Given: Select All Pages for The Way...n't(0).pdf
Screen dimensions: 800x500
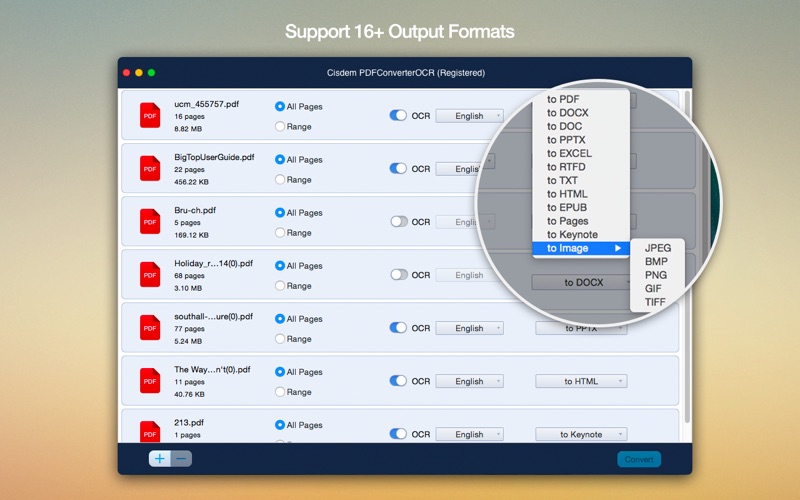Looking at the screenshot, I should [280, 371].
